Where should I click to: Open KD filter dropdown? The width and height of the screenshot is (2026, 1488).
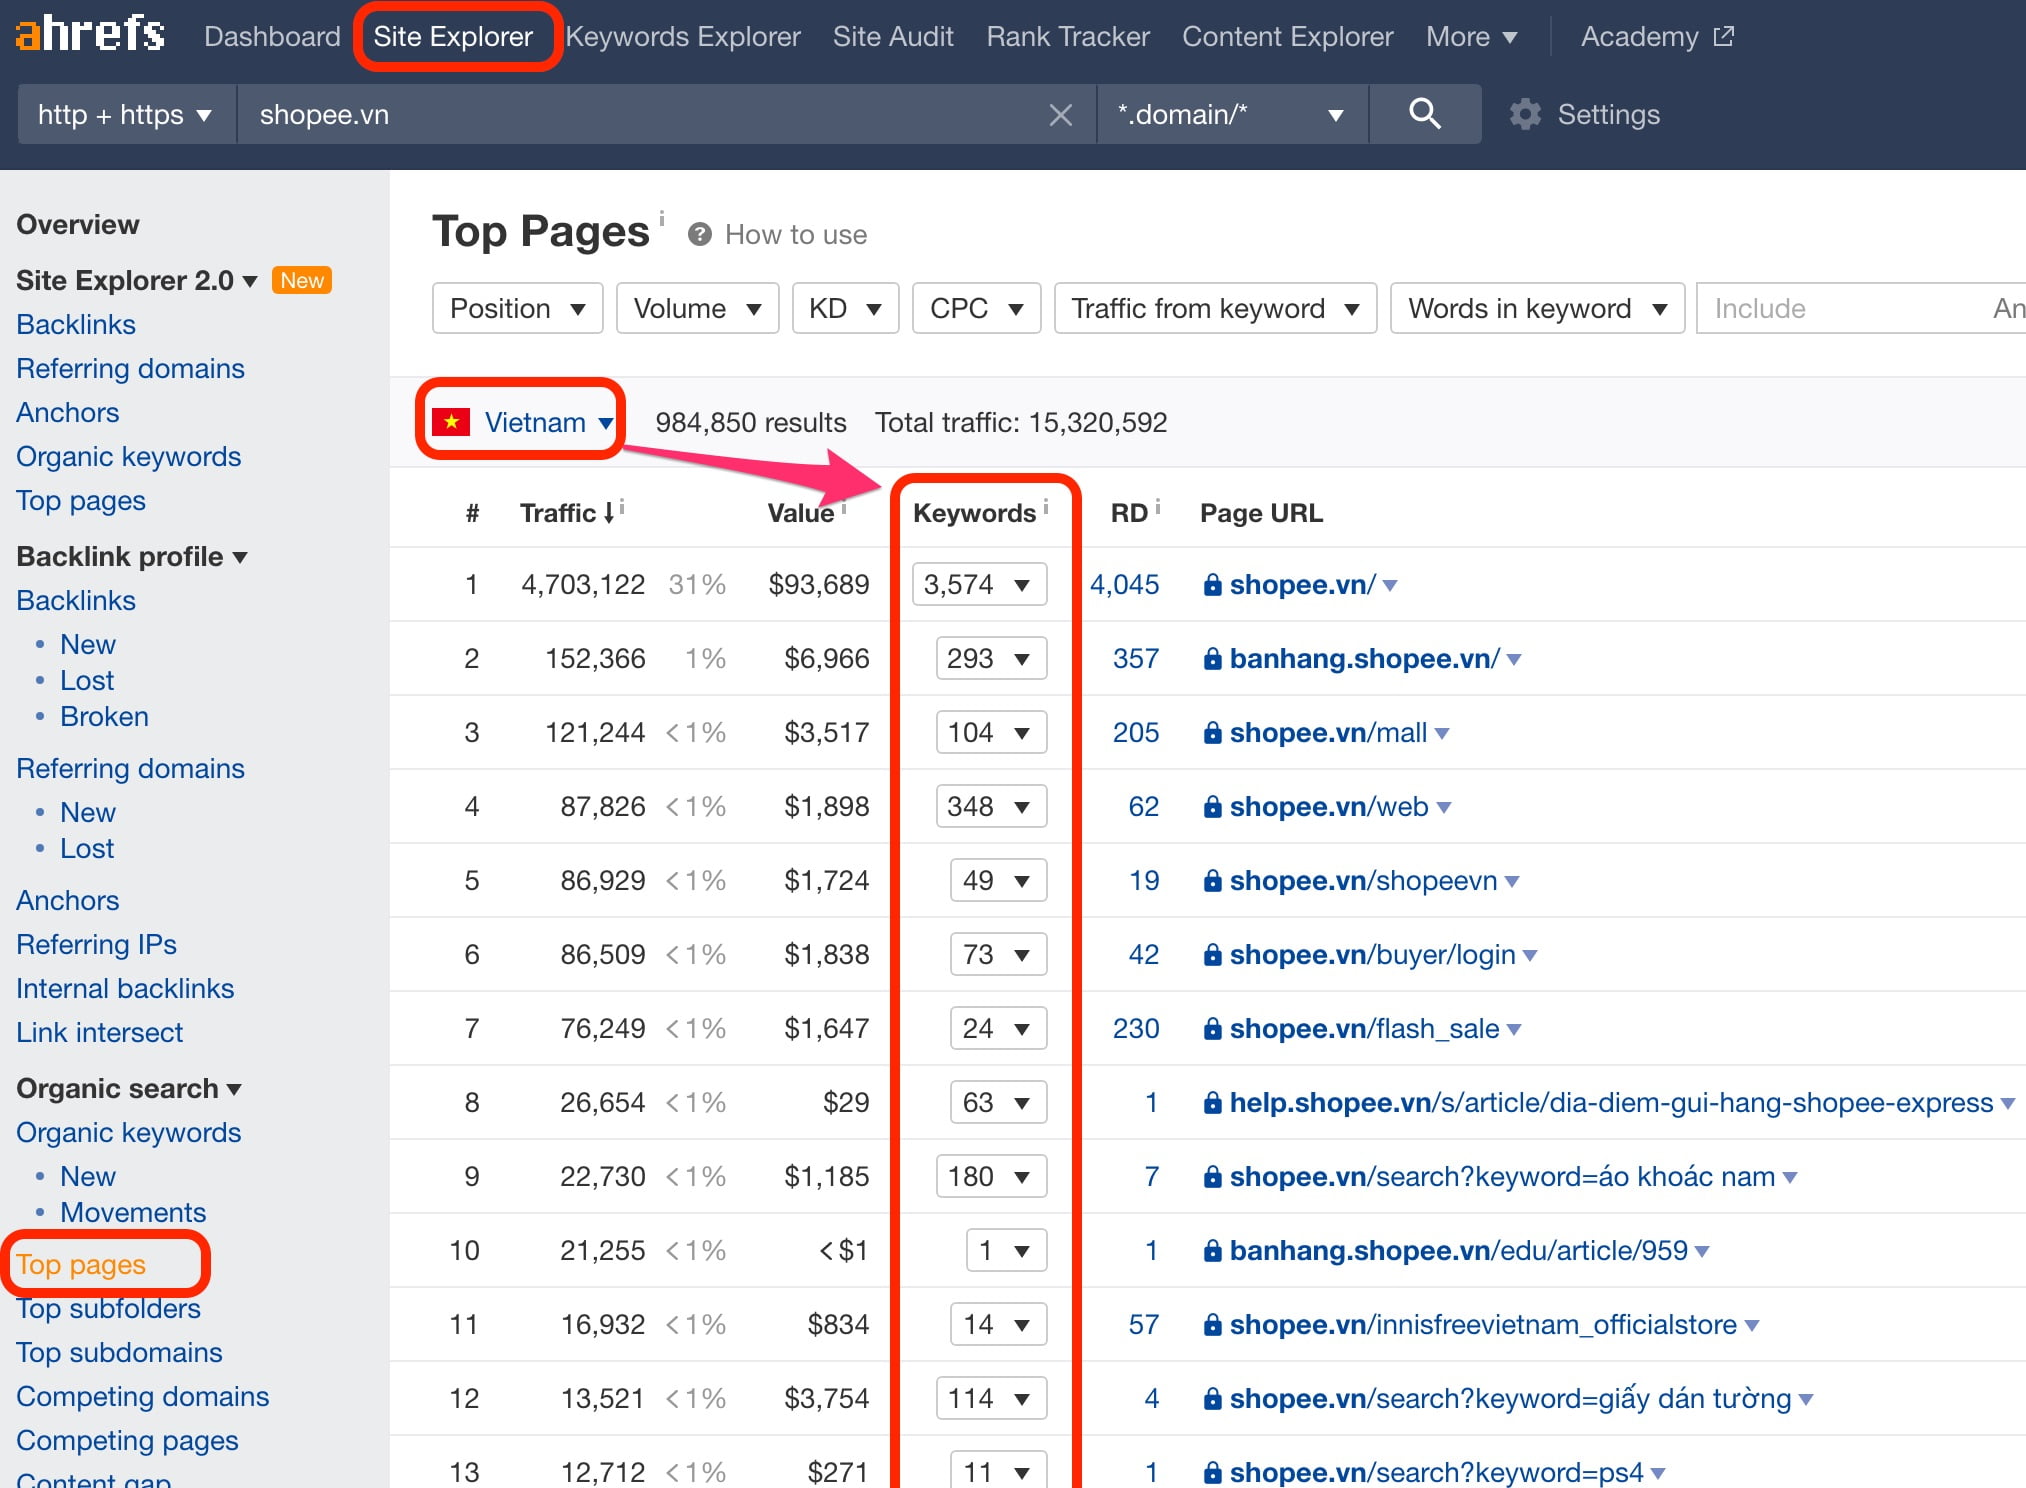(845, 308)
